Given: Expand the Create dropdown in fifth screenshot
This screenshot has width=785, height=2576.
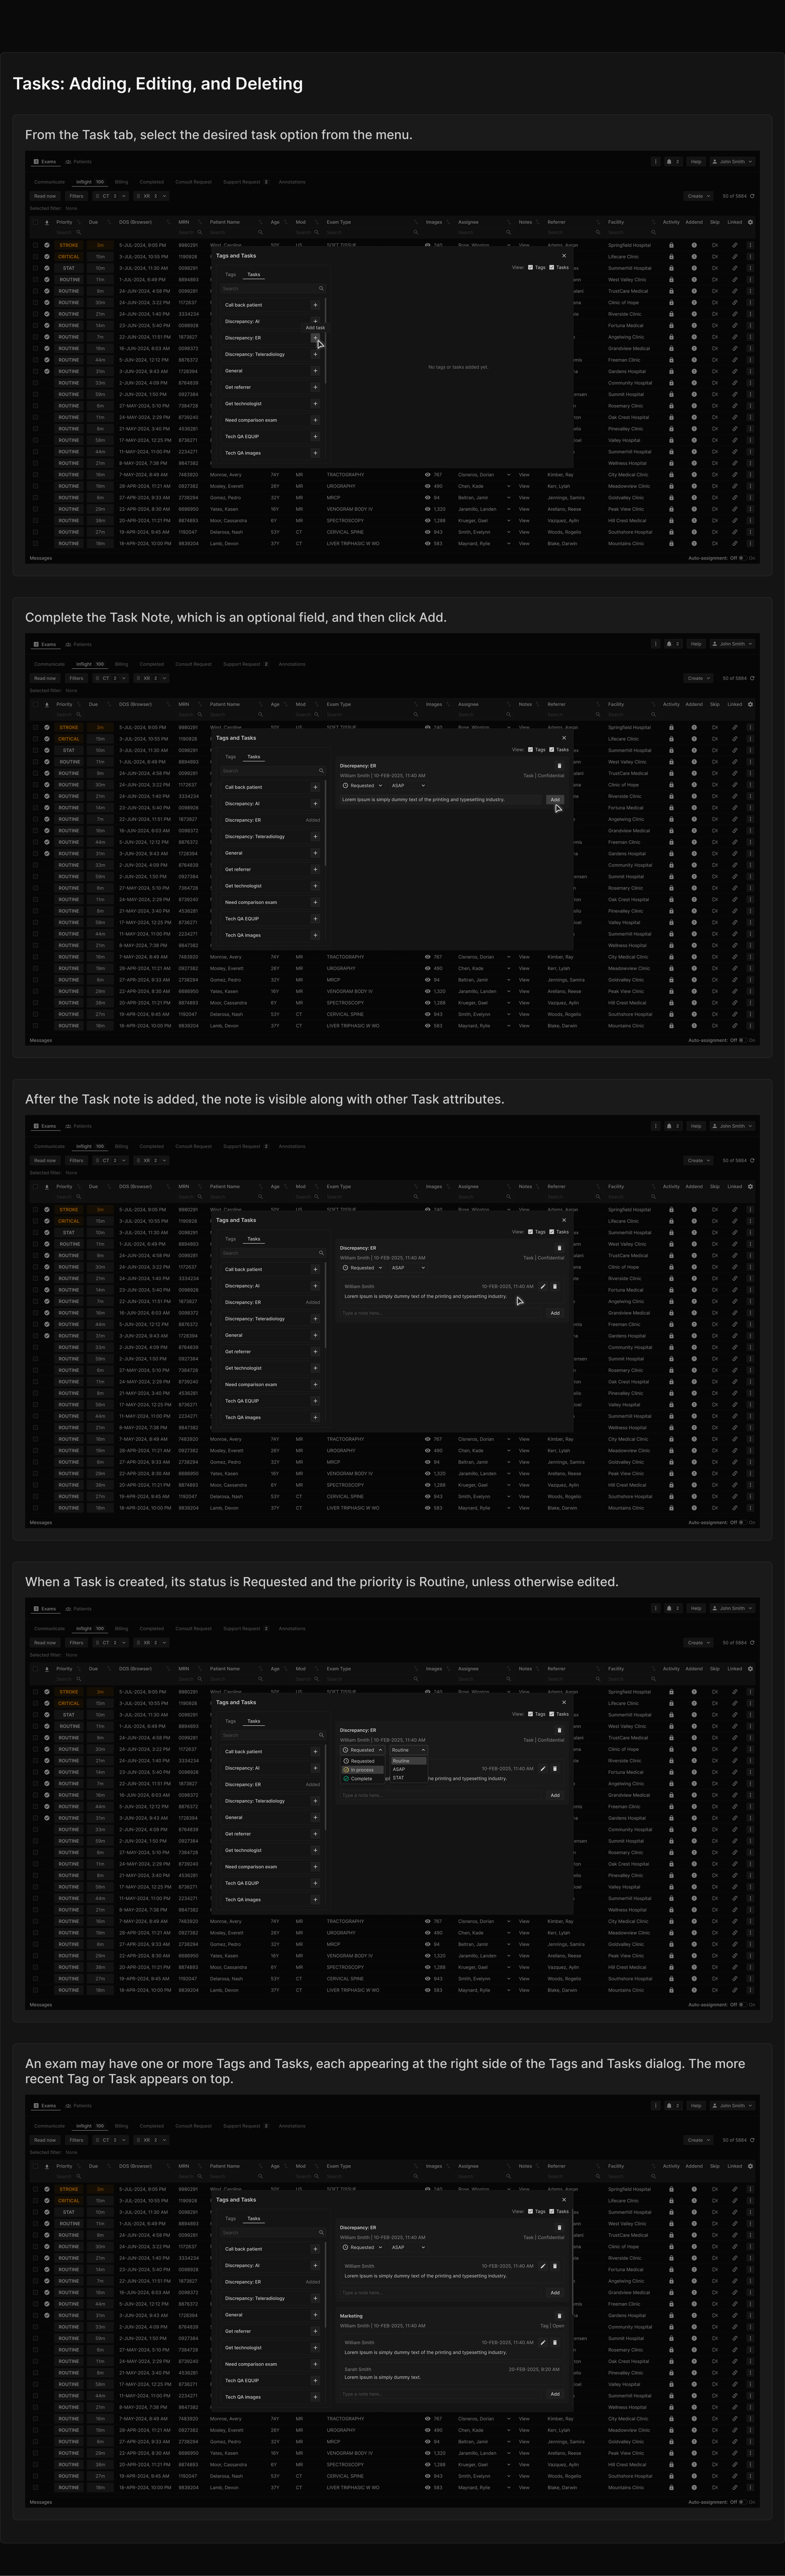Looking at the screenshot, I should pos(698,2140).
